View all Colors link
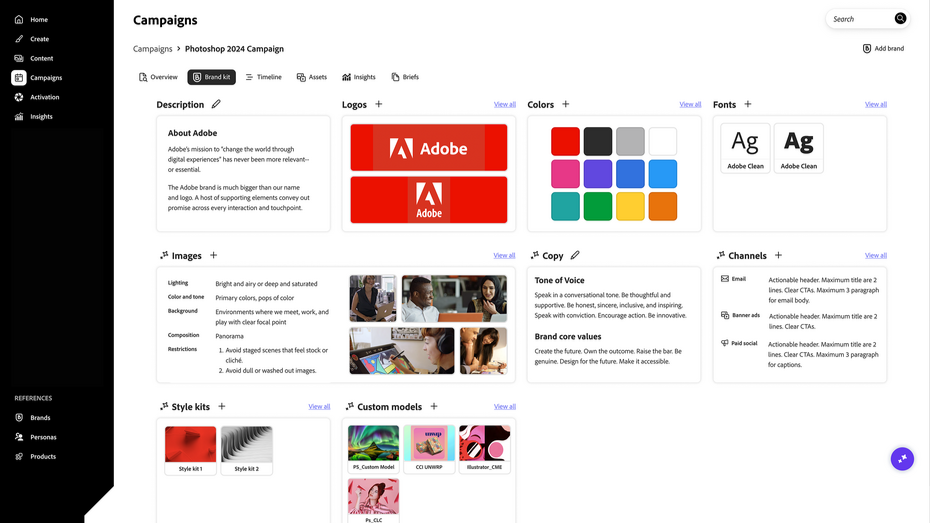 coord(690,104)
